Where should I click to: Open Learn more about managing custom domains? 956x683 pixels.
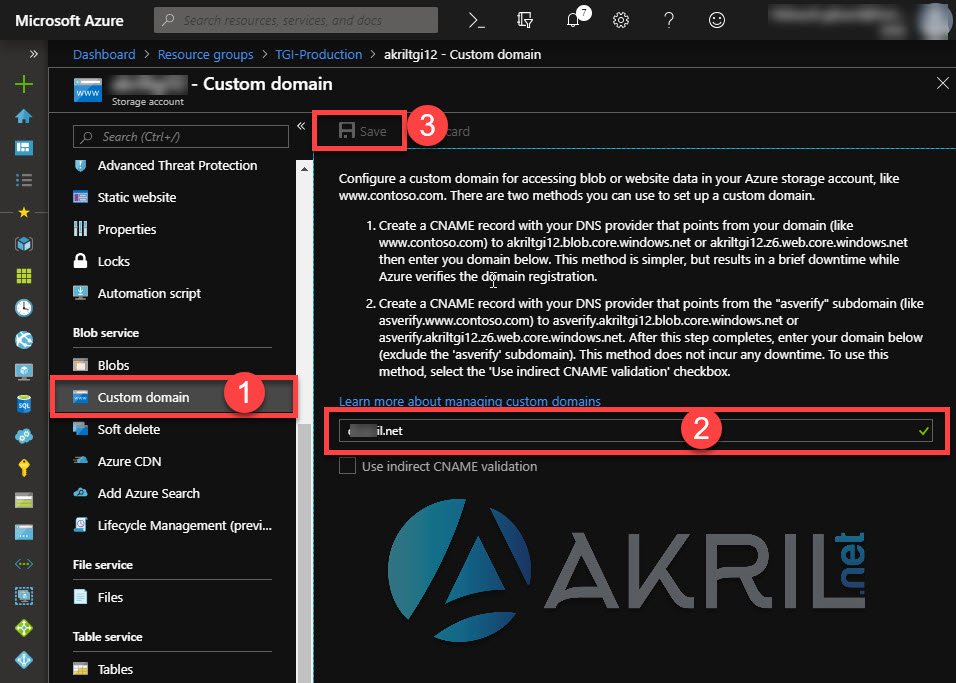470,401
